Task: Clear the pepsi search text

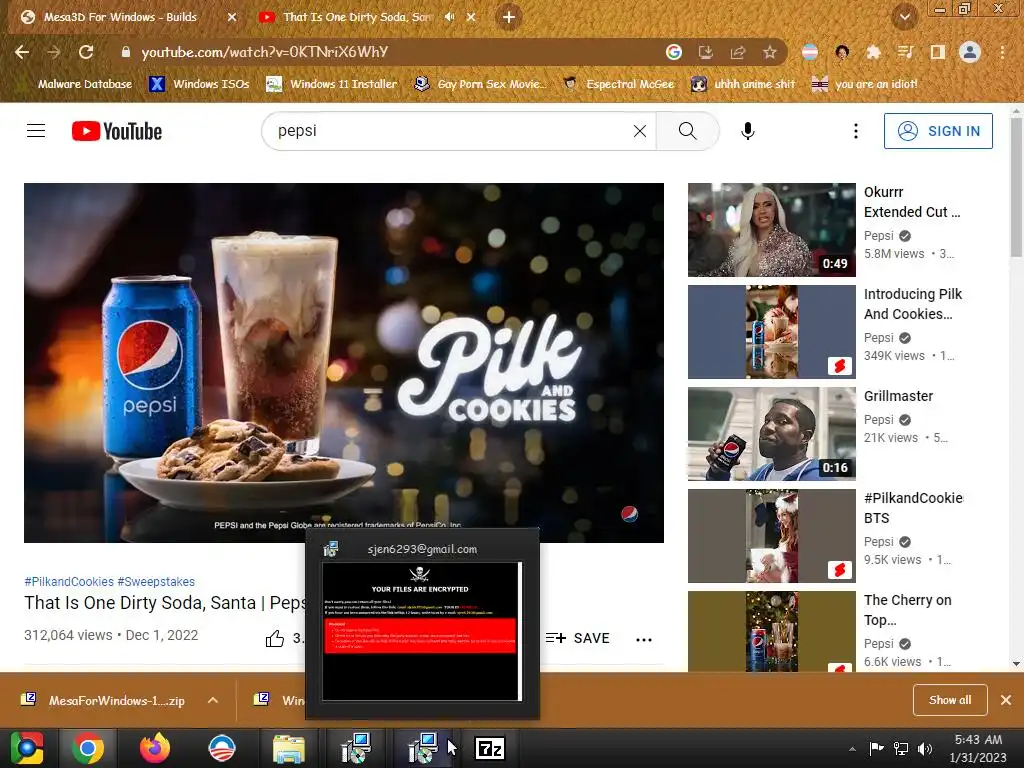Action: [640, 131]
